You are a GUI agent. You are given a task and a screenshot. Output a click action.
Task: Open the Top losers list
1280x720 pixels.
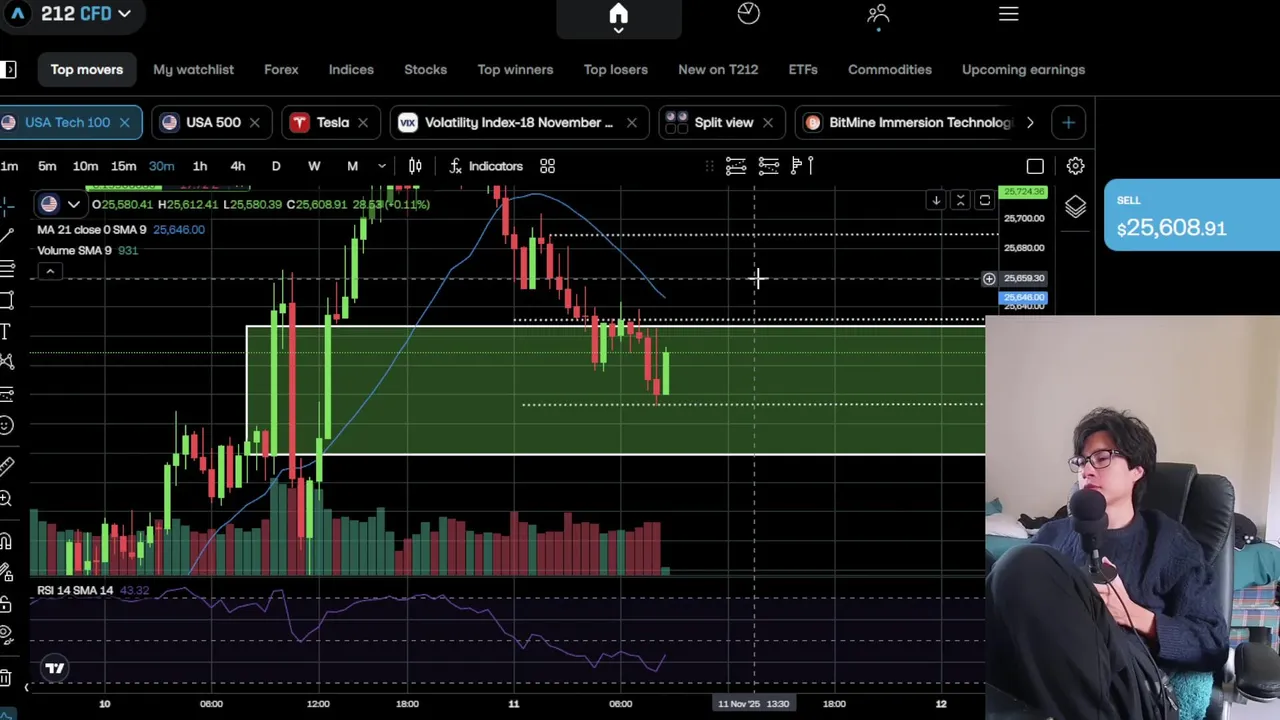(616, 70)
